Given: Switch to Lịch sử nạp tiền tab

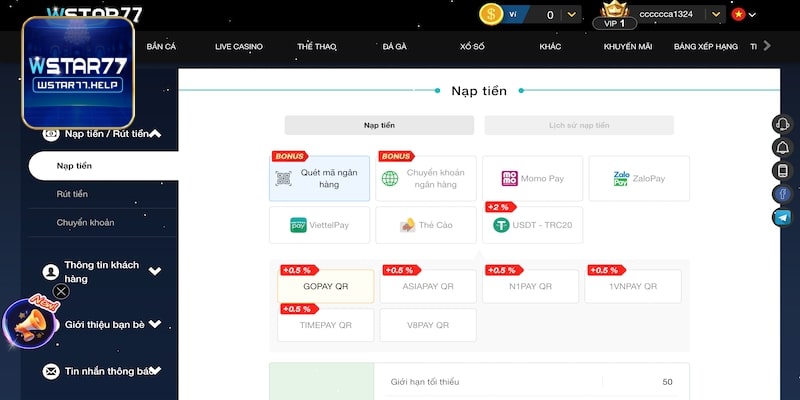Looking at the screenshot, I should click(579, 125).
